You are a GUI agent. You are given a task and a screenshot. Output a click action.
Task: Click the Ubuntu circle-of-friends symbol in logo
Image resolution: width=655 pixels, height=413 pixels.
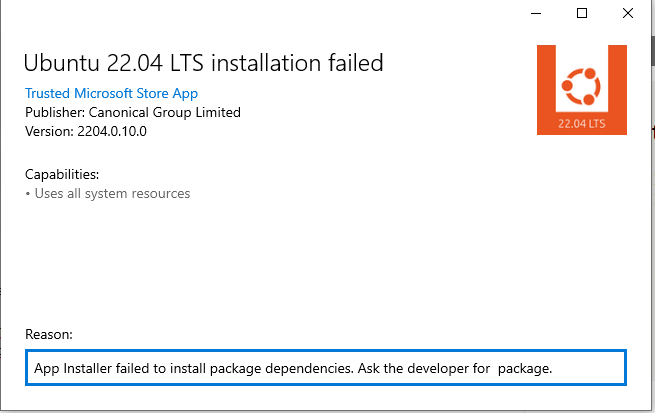[581, 86]
